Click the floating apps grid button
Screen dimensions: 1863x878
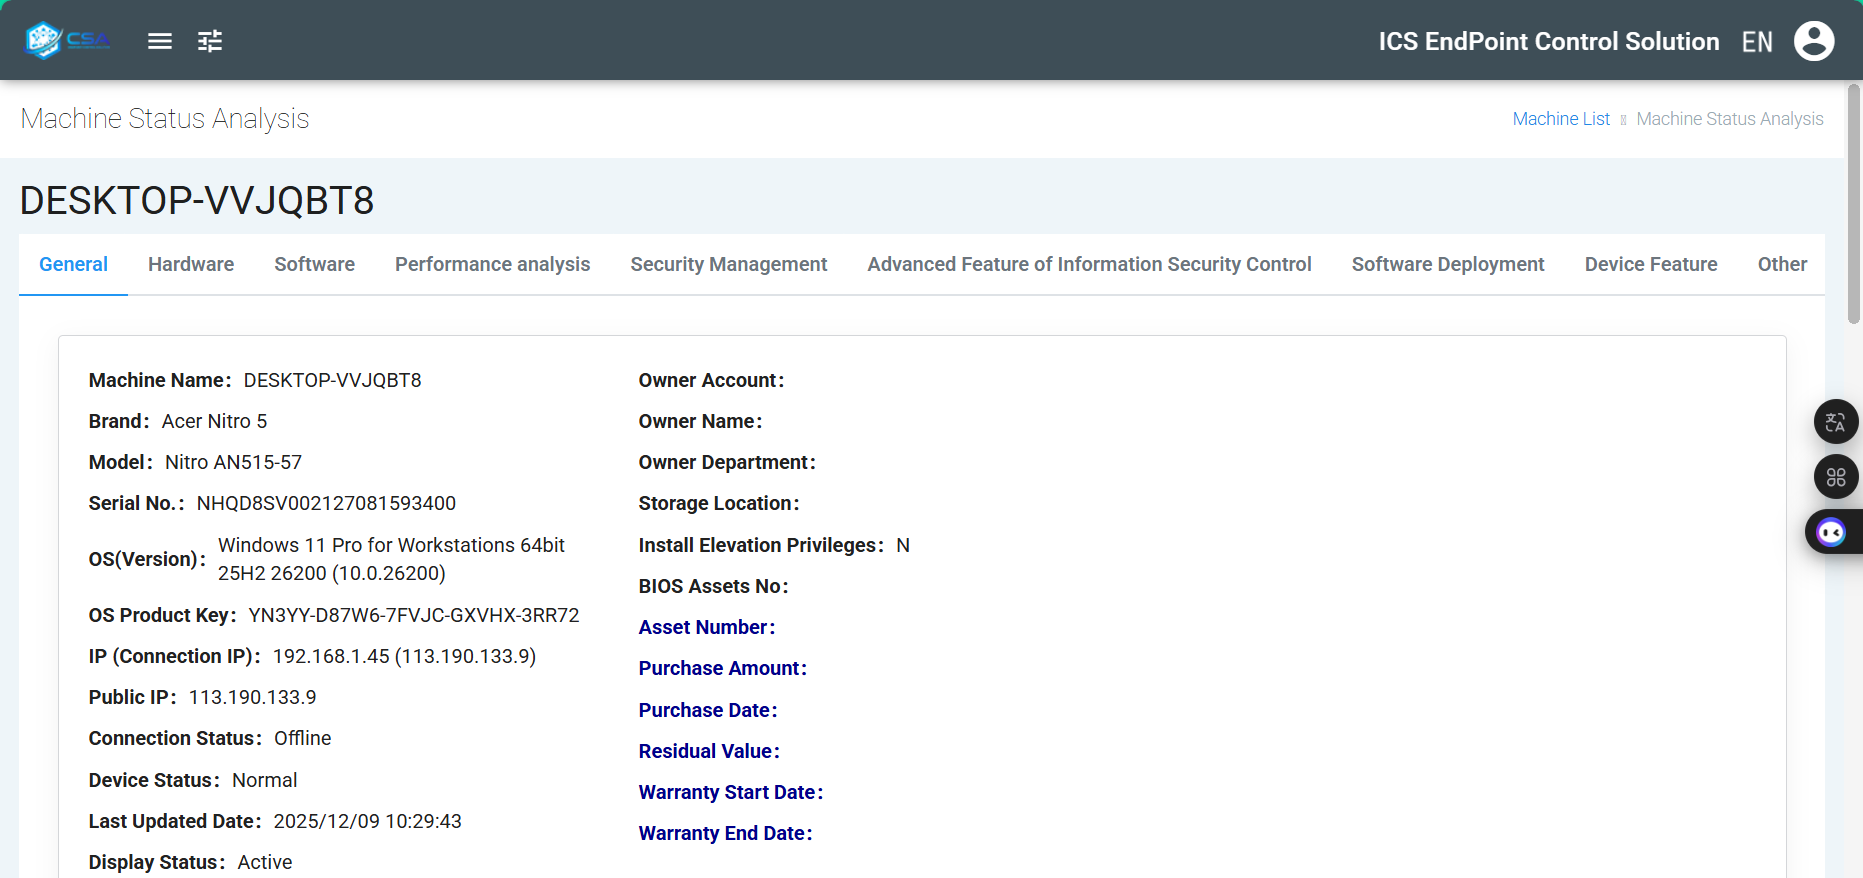(1835, 477)
